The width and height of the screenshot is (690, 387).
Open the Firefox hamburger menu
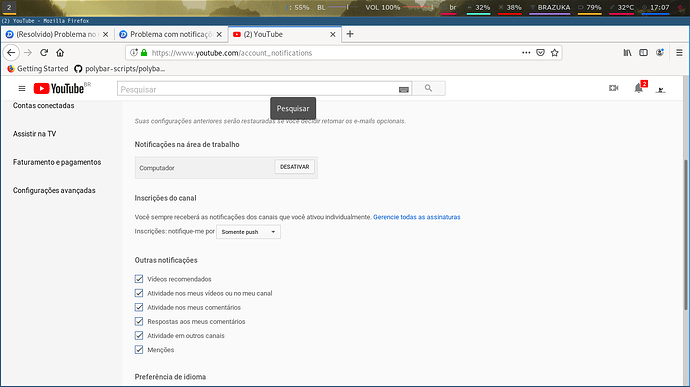(679, 53)
